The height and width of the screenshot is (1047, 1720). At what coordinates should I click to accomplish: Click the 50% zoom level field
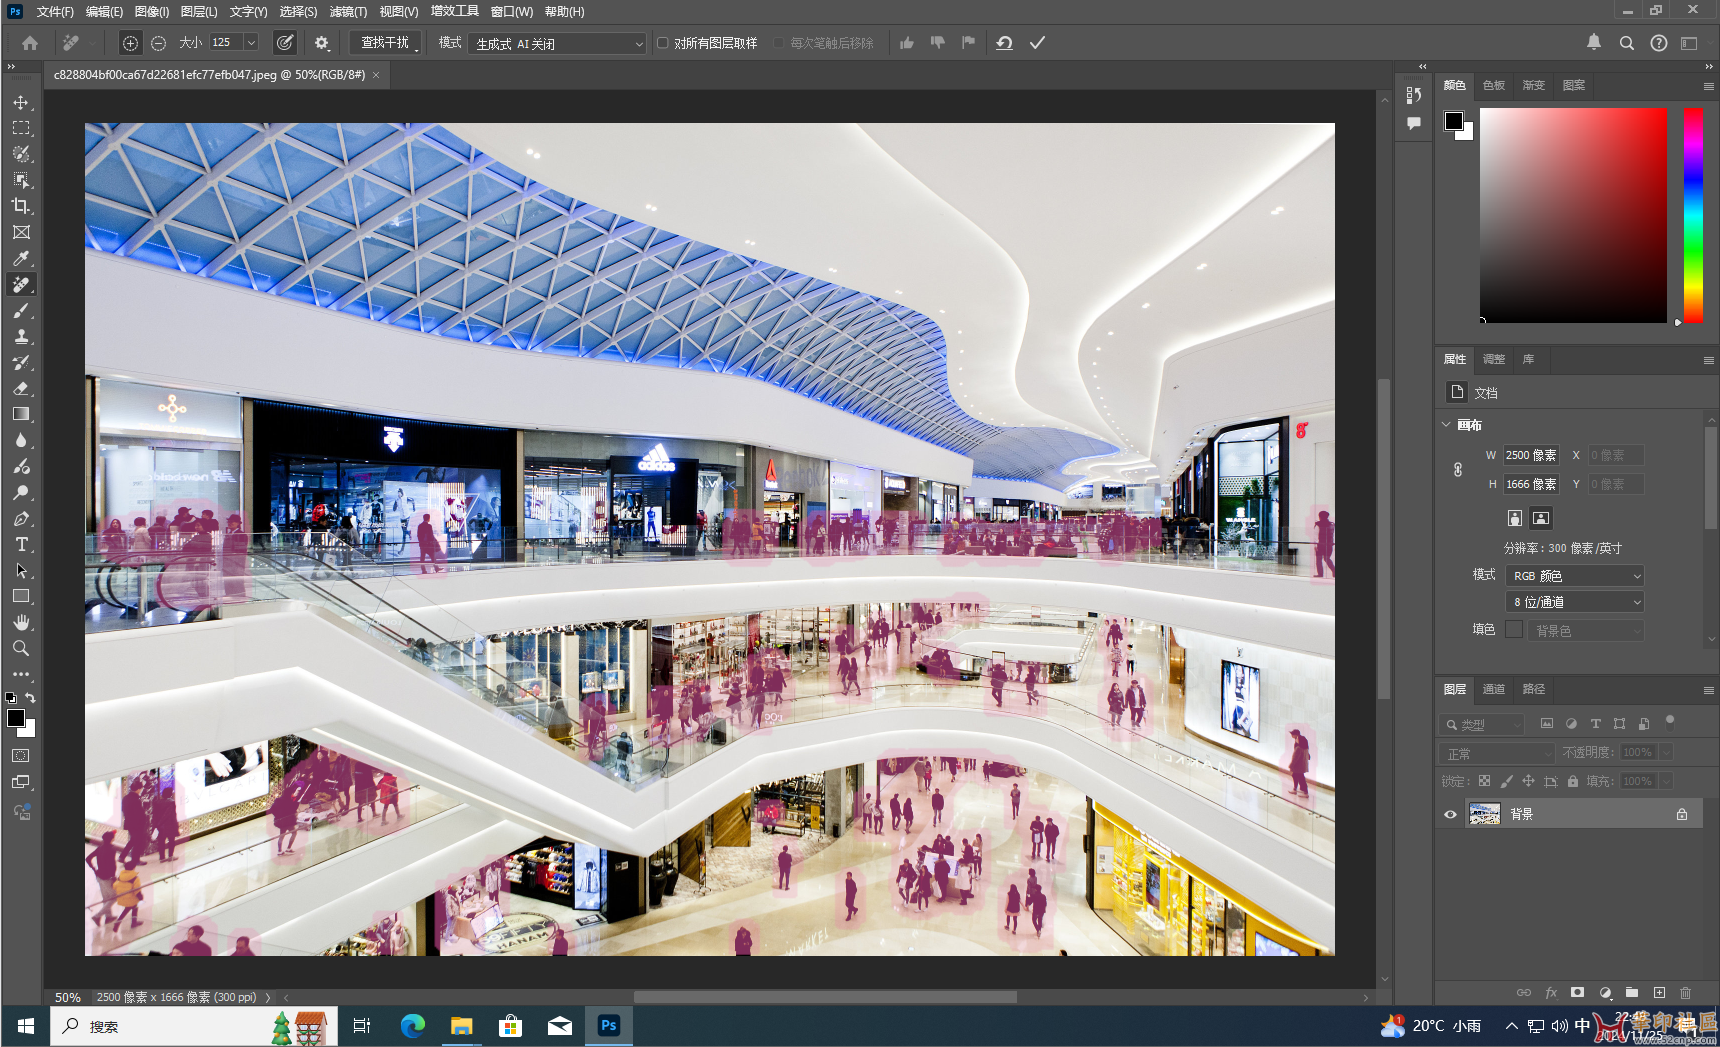pos(68,997)
